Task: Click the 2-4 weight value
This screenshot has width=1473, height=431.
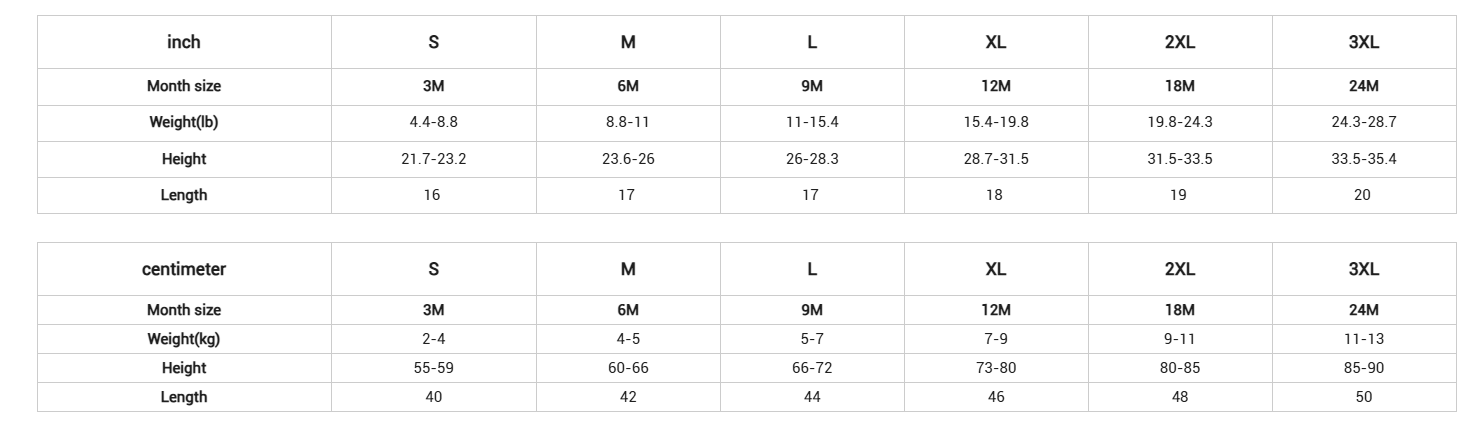Action: click(433, 339)
